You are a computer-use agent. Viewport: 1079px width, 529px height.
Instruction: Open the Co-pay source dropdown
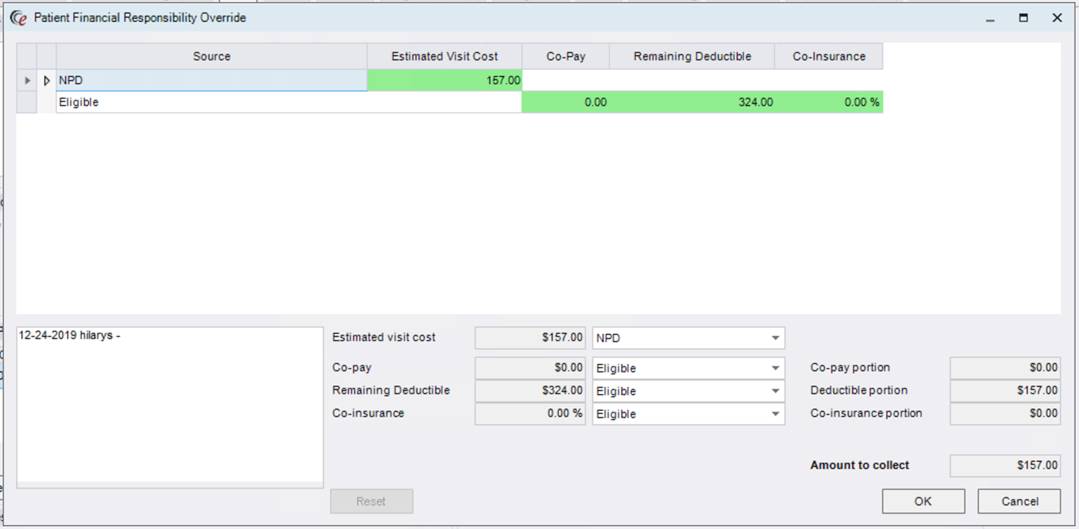click(x=775, y=368)
